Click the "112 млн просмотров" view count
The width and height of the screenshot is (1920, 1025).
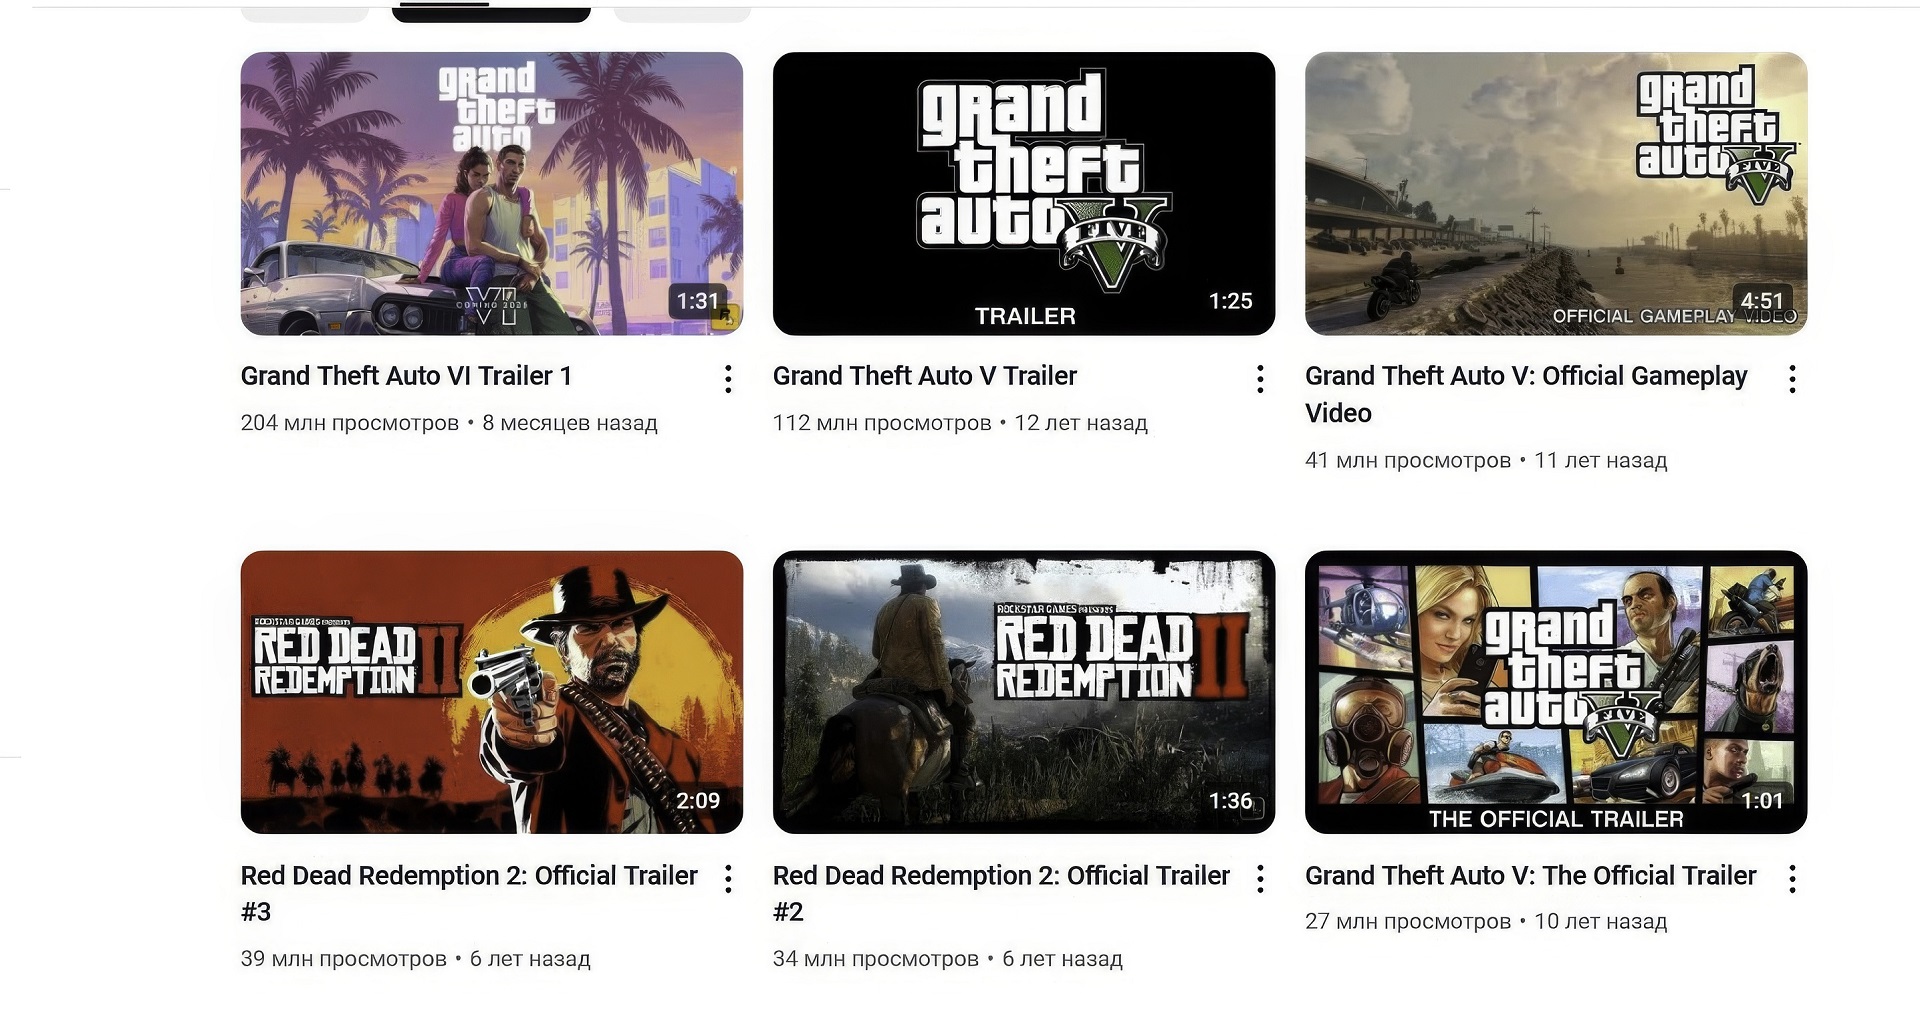(x=882, y=423)
